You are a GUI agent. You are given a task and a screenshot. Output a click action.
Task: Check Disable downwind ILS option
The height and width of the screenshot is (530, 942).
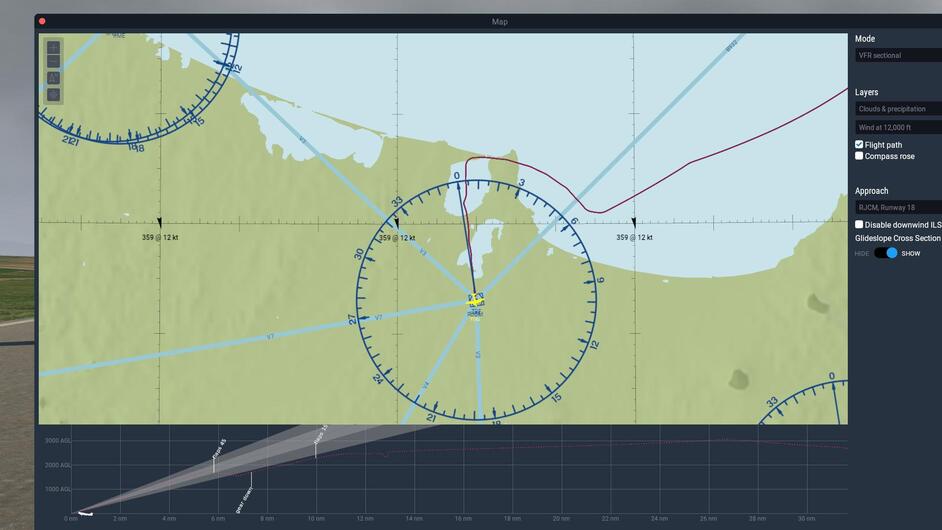[859, 224]
